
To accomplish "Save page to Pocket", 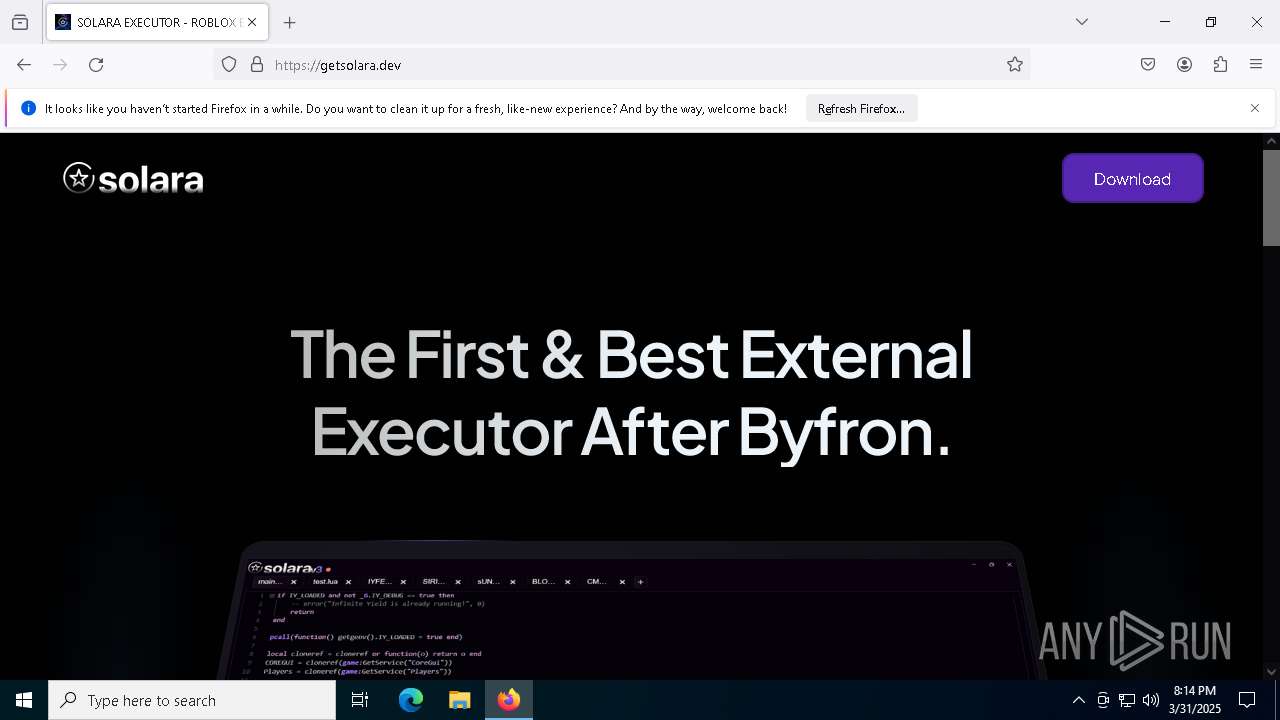I will coord(1148,65).
